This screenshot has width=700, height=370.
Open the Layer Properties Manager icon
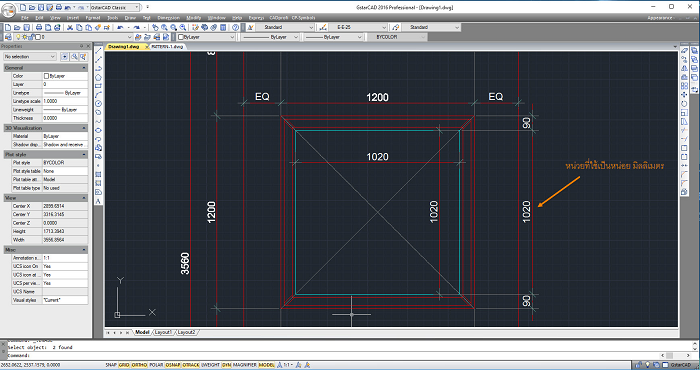coord(8,37)
